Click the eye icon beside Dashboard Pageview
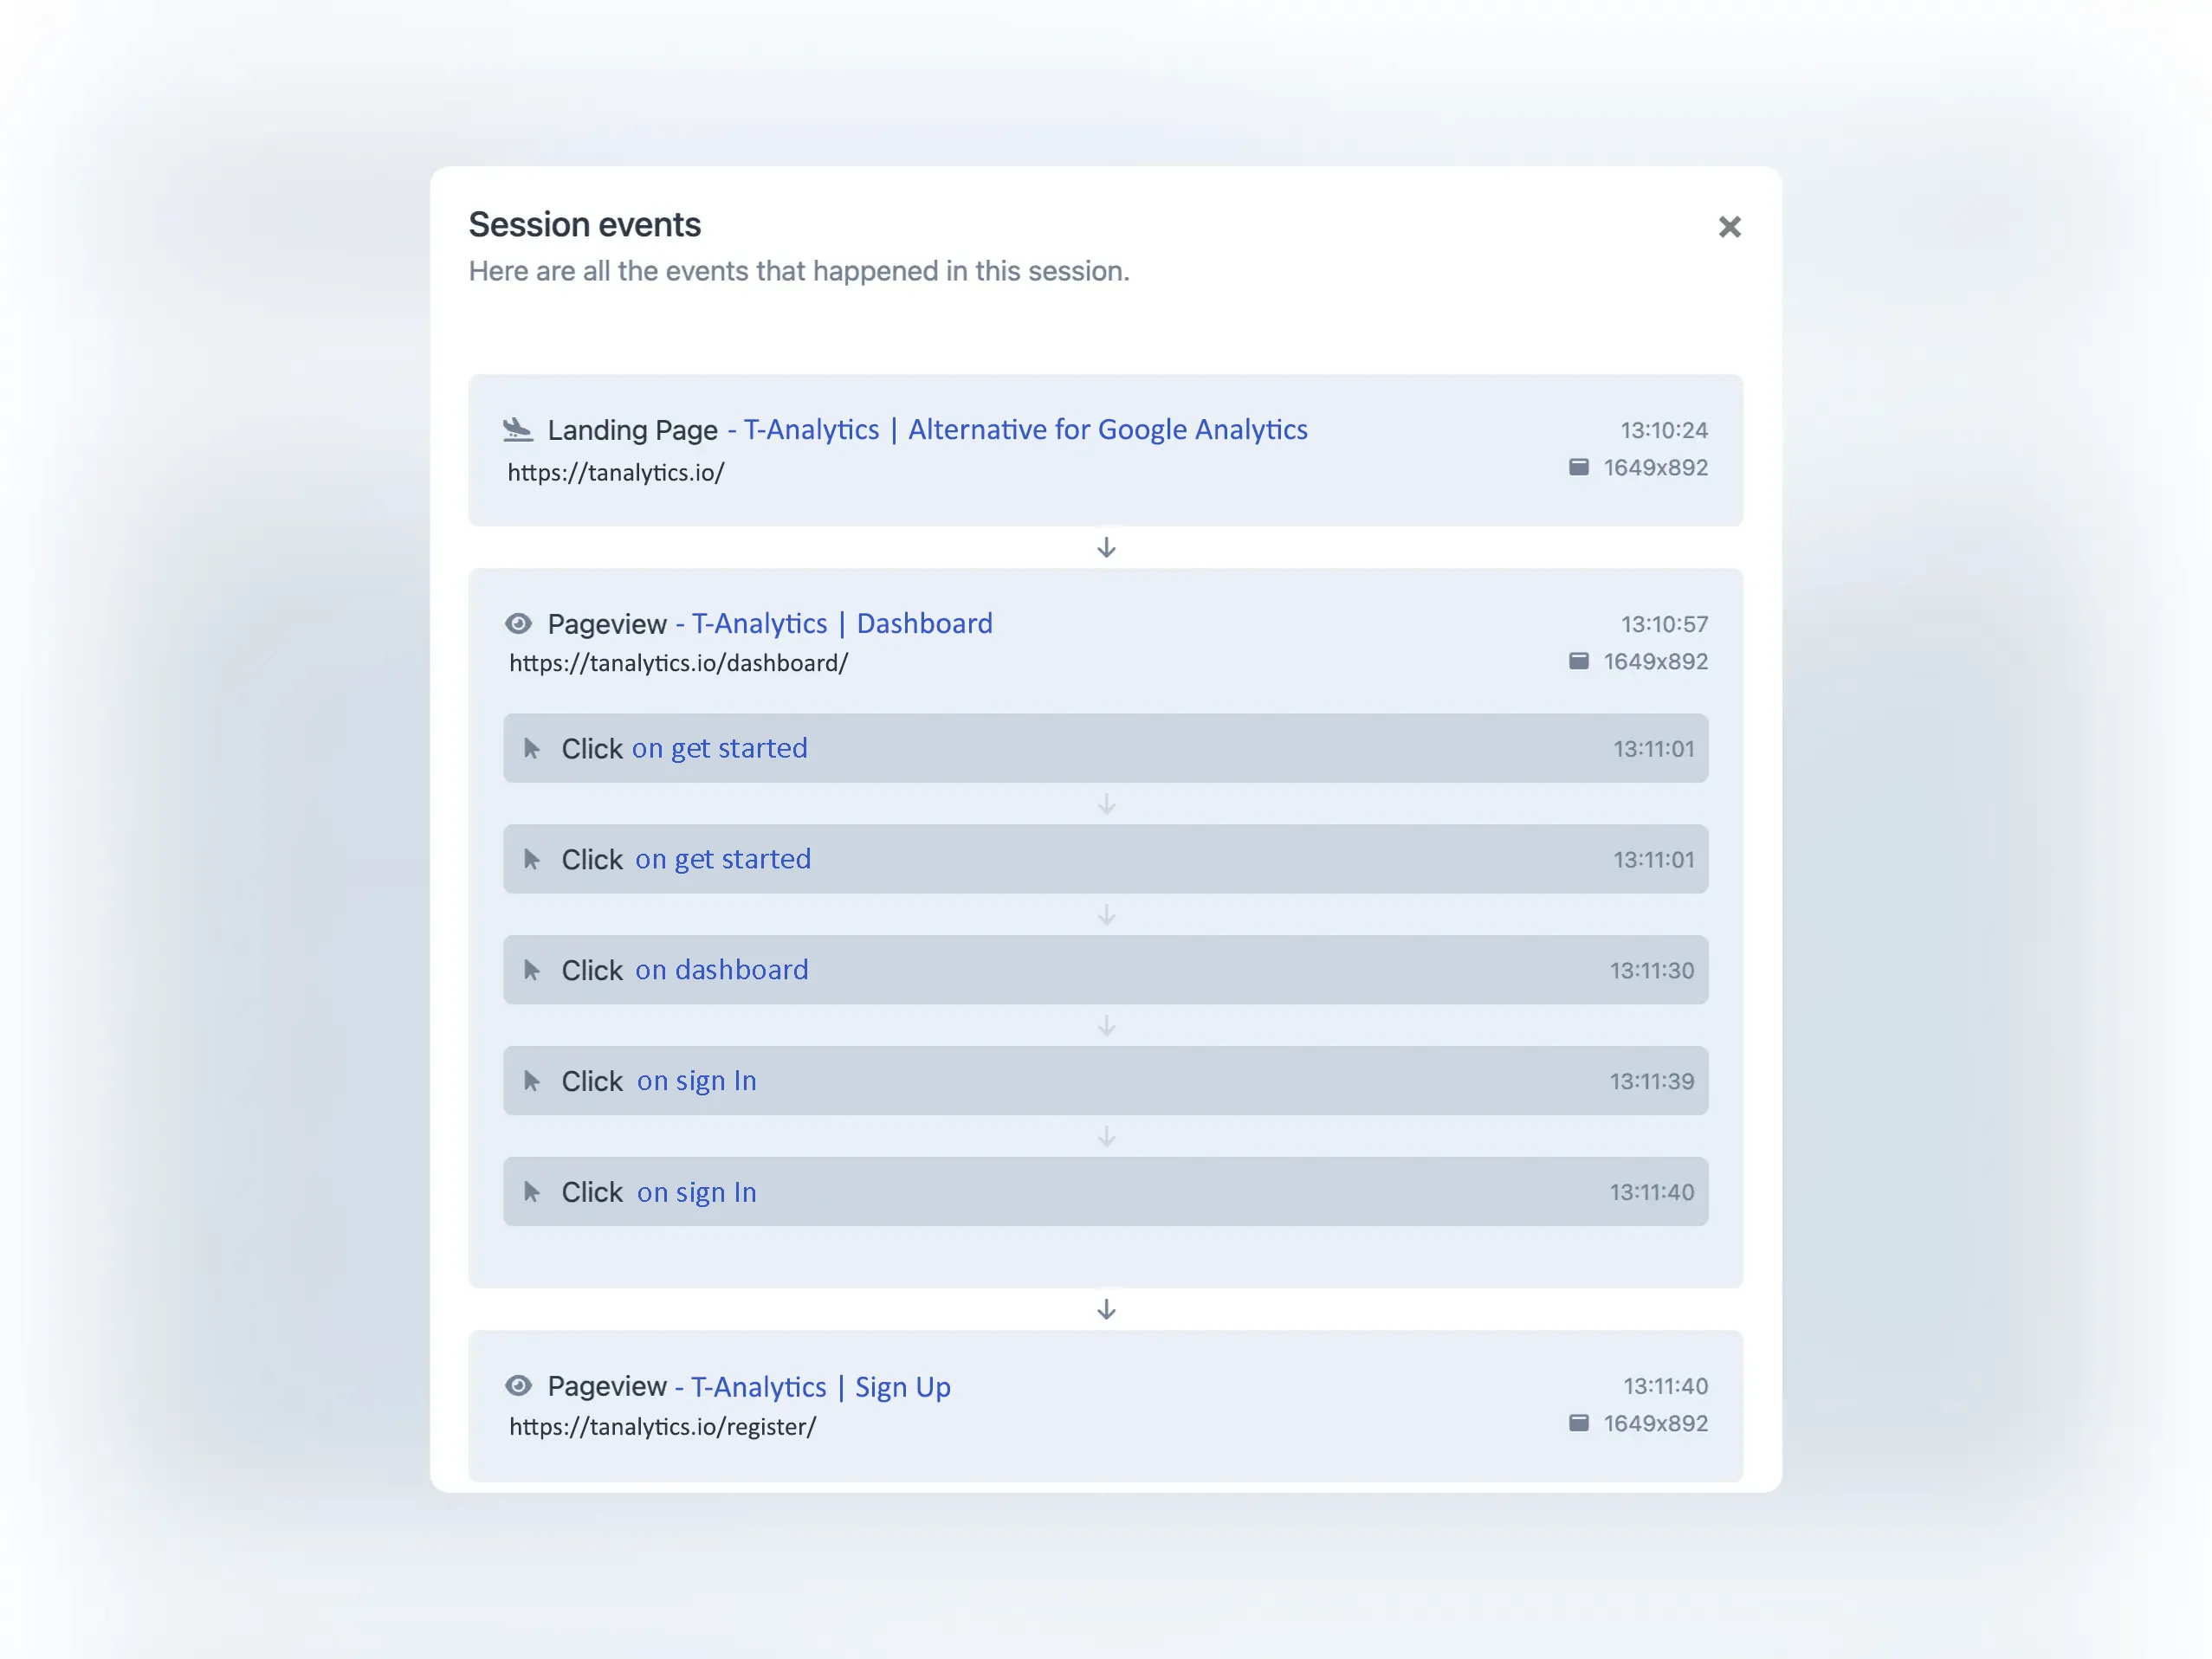 [x=518, y=623]
